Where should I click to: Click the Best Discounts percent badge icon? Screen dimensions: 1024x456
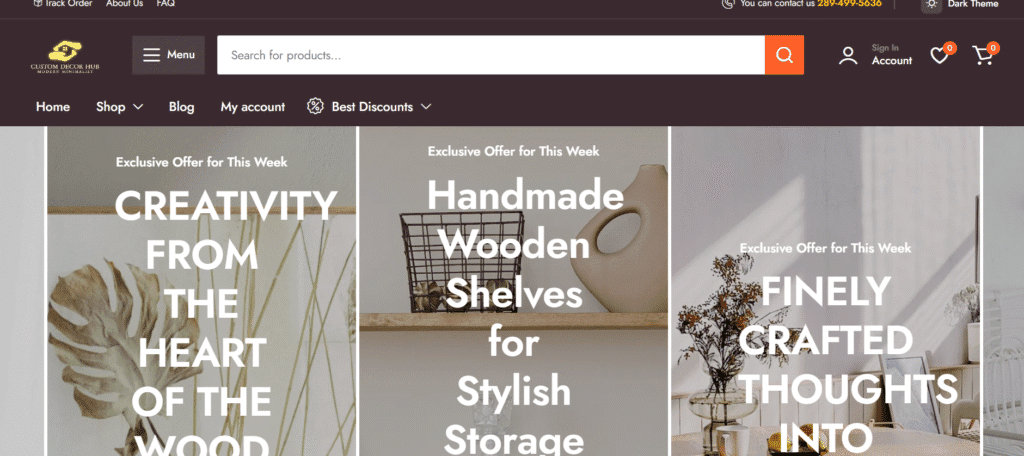[x=315, y=106]
